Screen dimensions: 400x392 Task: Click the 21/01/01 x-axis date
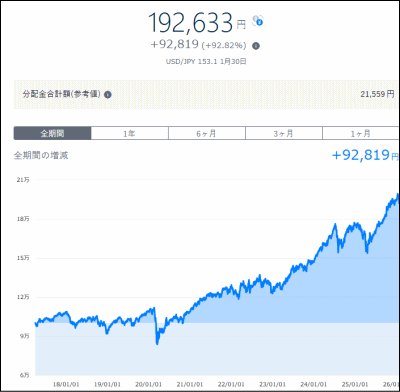click(190, 384)
